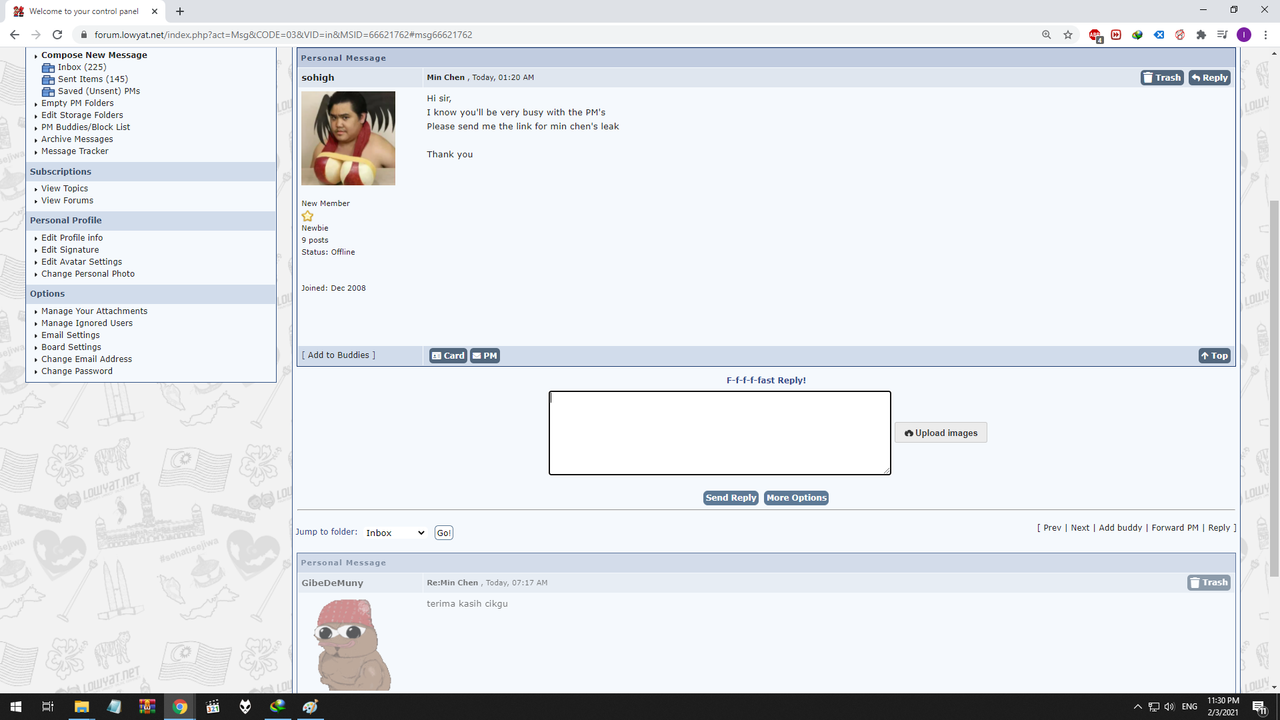The height and width of the screenshot is (720, 1280).
Task: Open PM Buddies/Block List
Action: (85, 127)
